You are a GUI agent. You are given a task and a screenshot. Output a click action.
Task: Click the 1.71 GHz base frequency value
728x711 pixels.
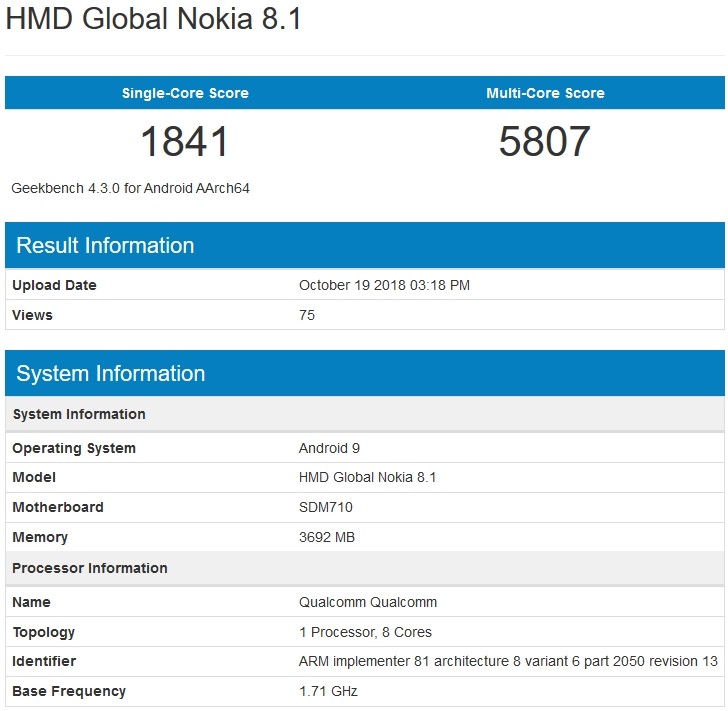tap(328, 691)
